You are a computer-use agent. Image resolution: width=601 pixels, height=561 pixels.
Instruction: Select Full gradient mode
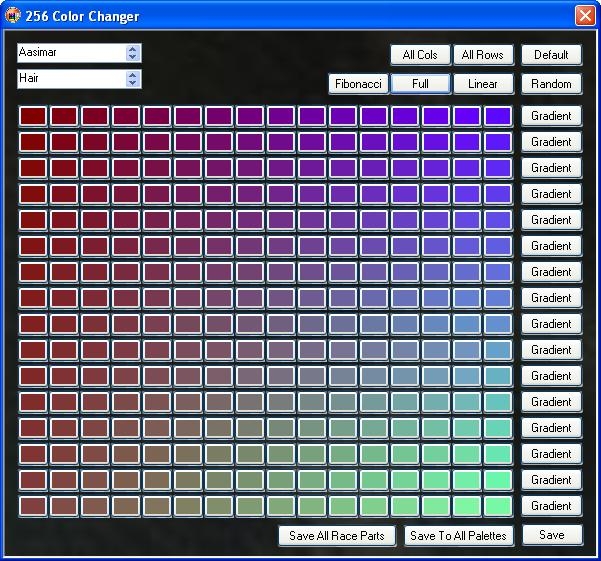[420, 84]
